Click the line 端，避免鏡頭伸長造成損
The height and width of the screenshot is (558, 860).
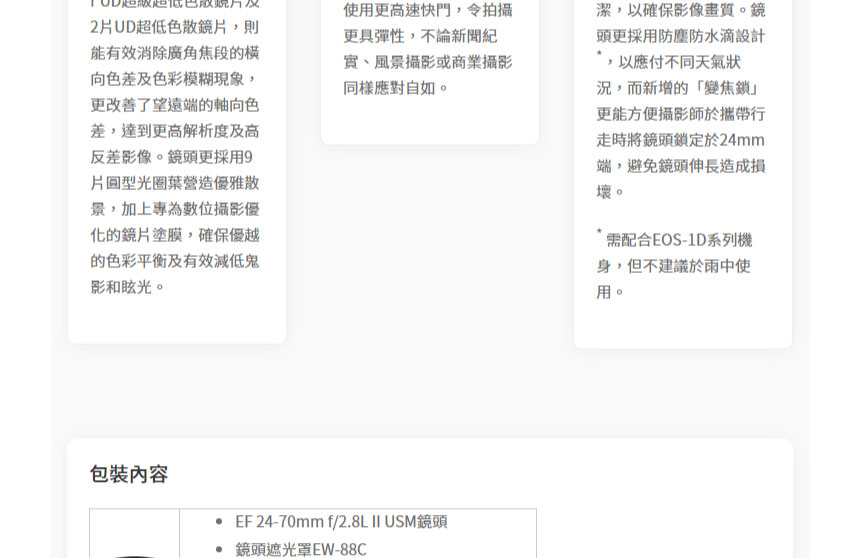tap(681, 166)
